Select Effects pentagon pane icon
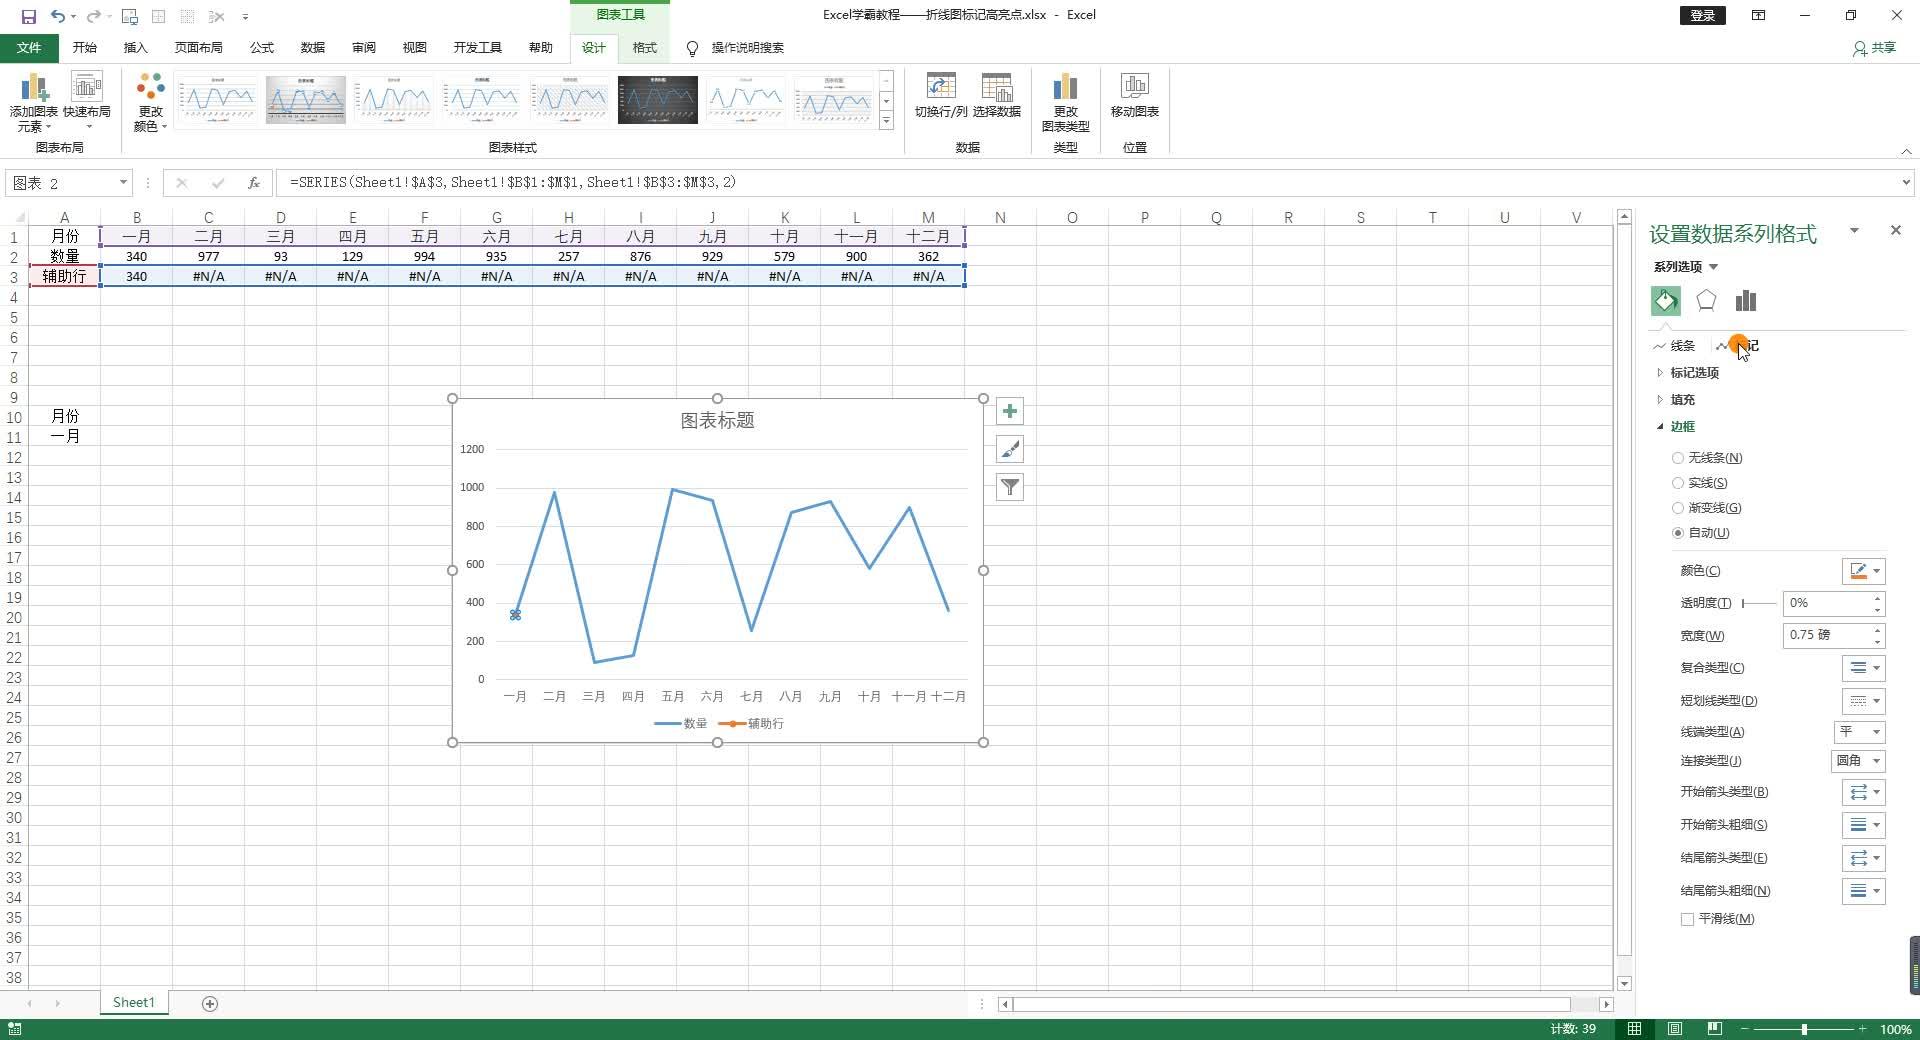1920x1040 pixels. [1706, 301]
